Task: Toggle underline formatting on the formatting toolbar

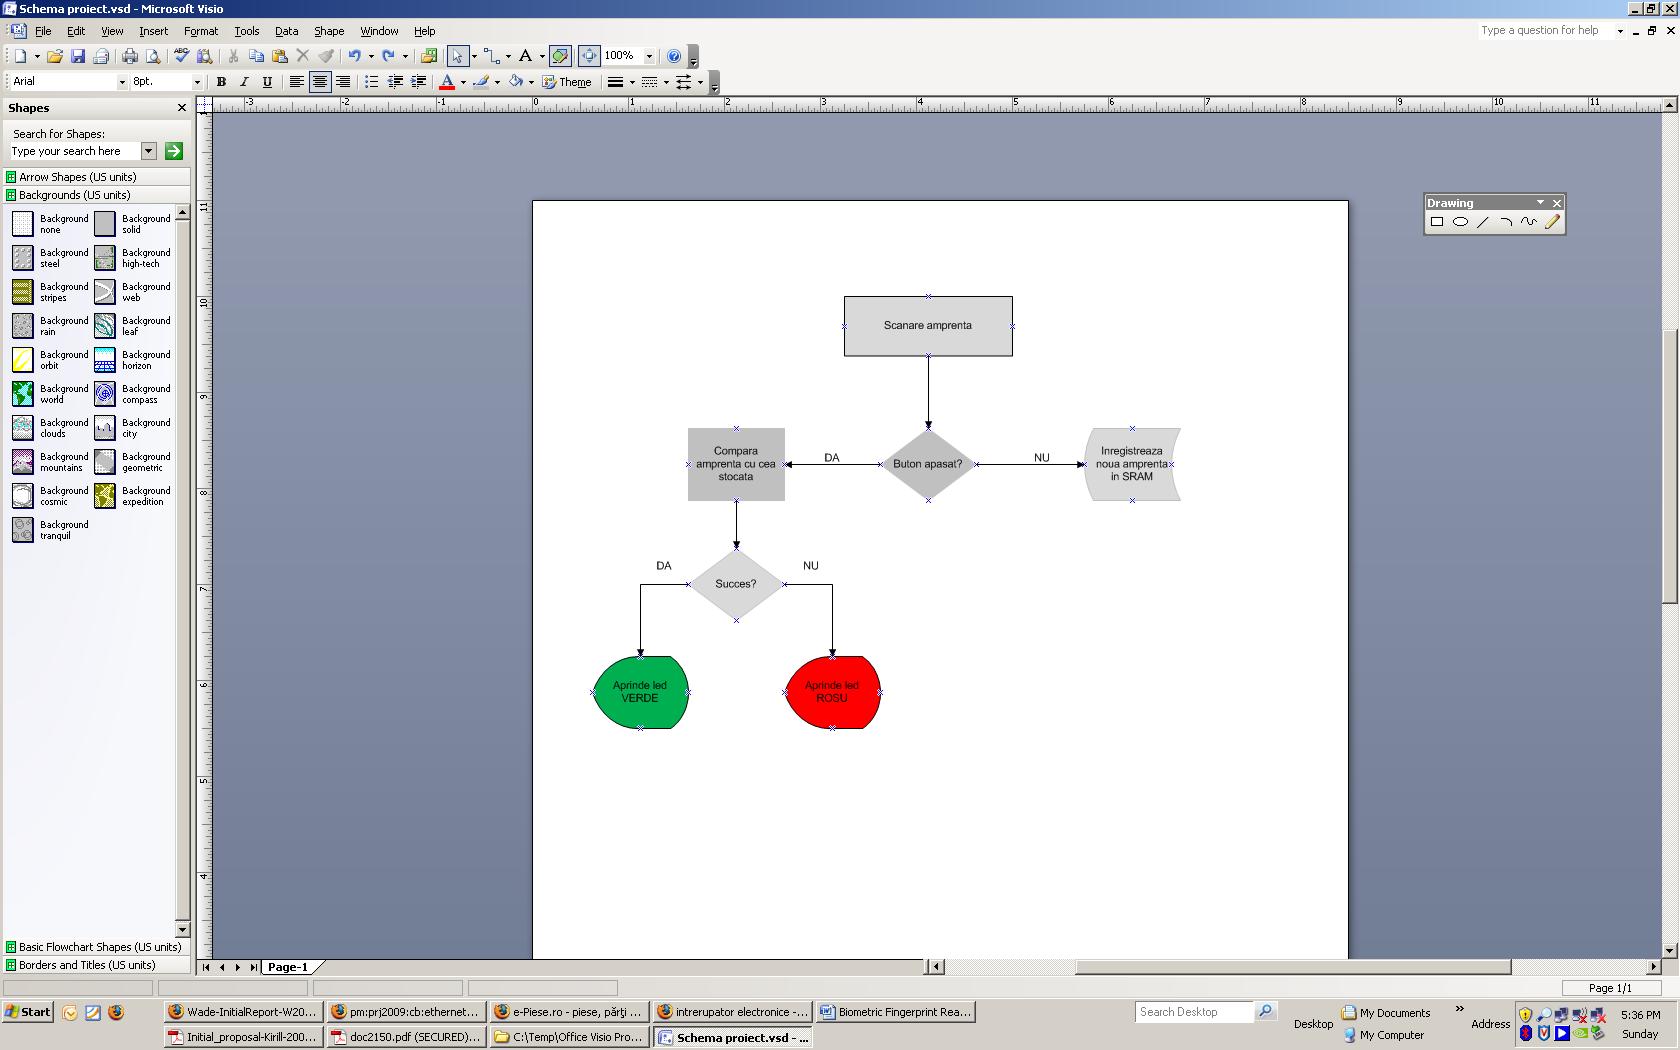Action: [268, 82]
